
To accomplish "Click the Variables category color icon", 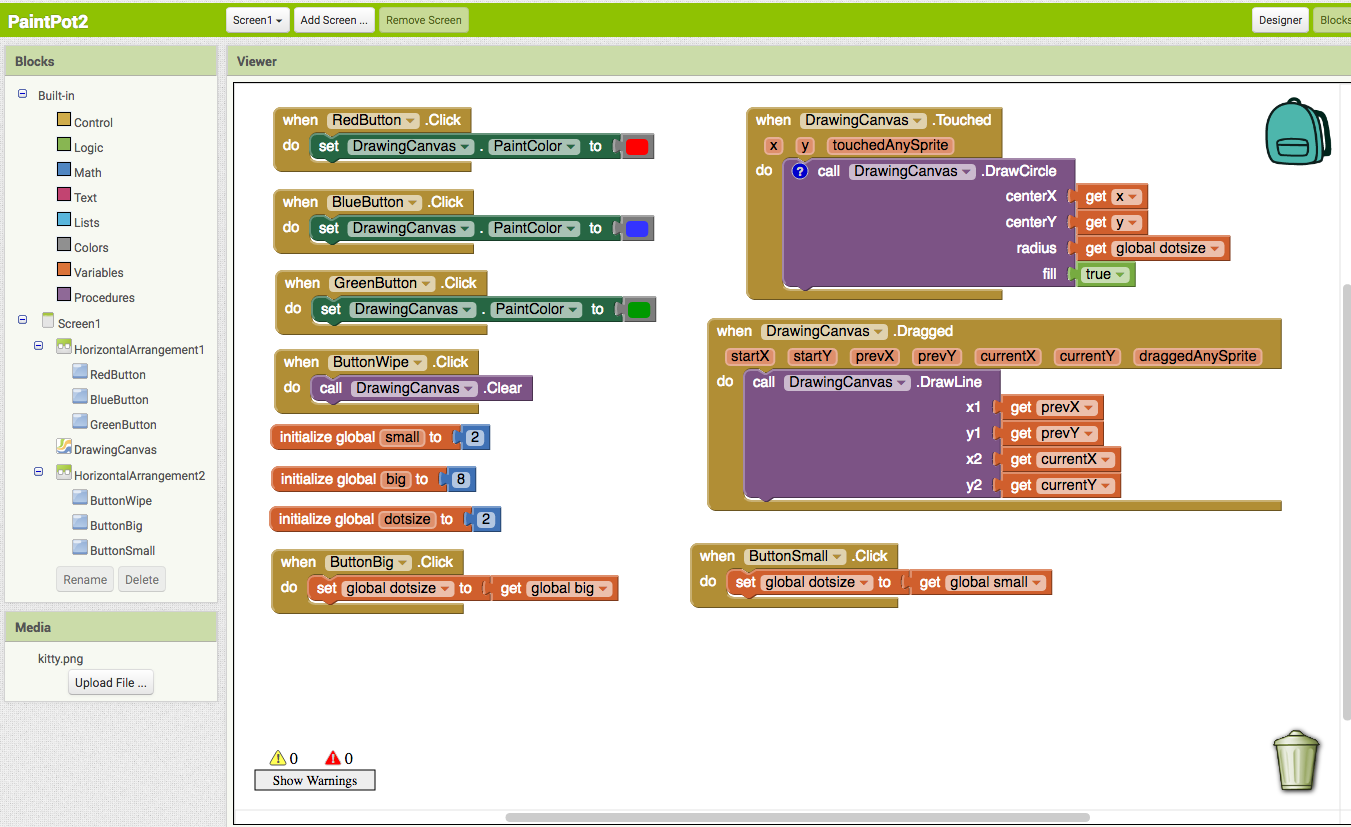I will [64, 271].
